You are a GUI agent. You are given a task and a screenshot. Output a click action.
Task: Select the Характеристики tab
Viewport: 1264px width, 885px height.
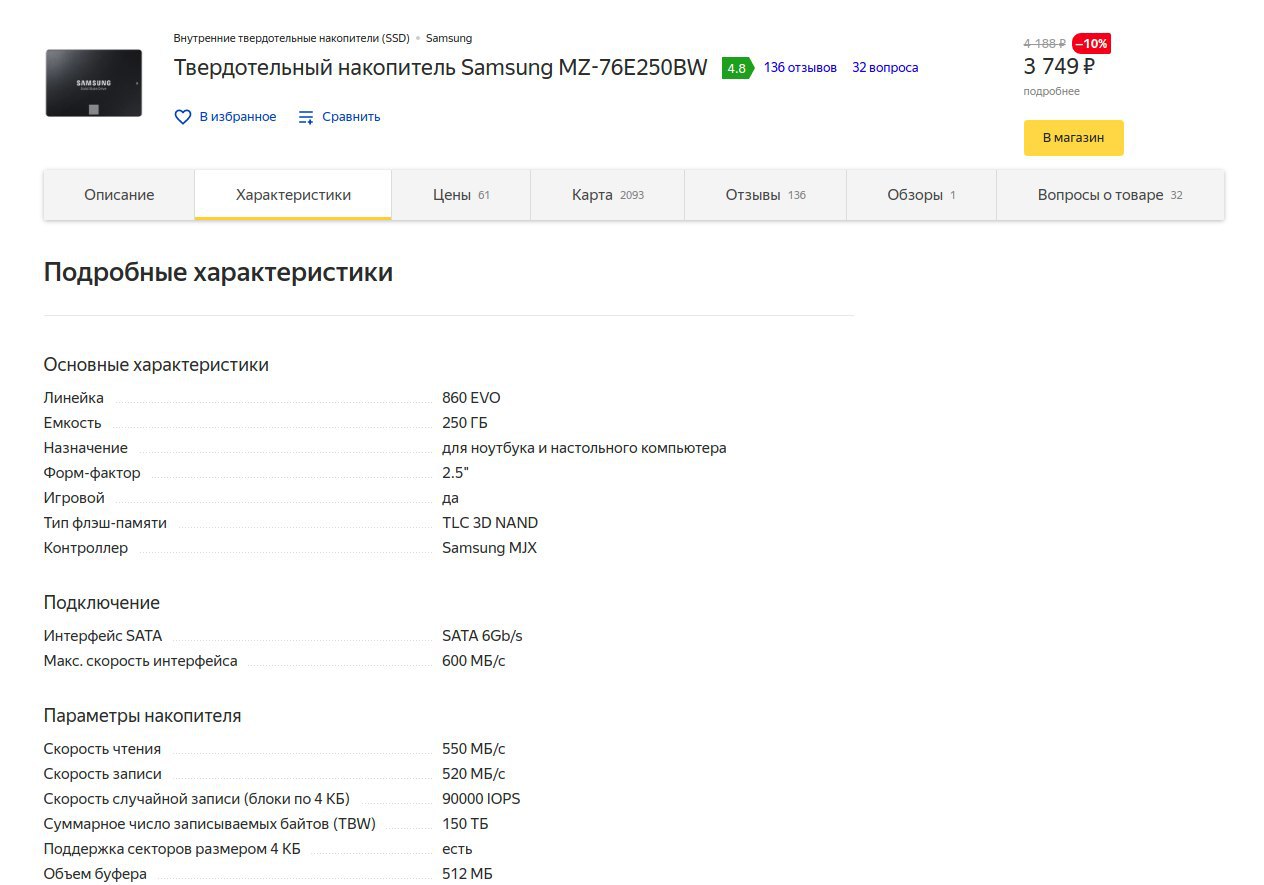pyautogui.click(x=293, y=195)
